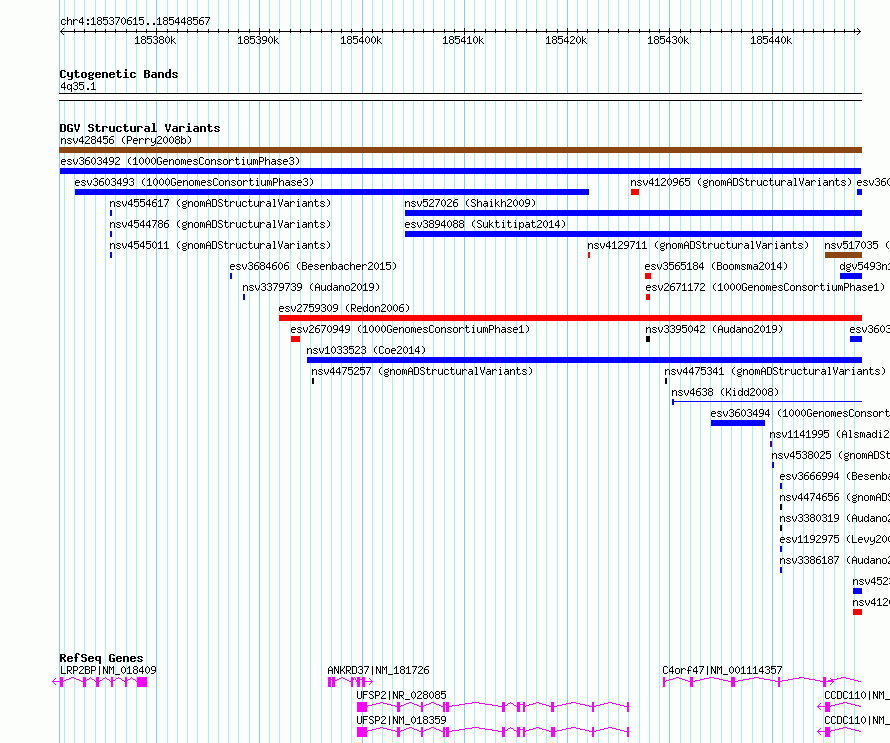Open variant nsv4545011 label

click(x=220, y=245)
